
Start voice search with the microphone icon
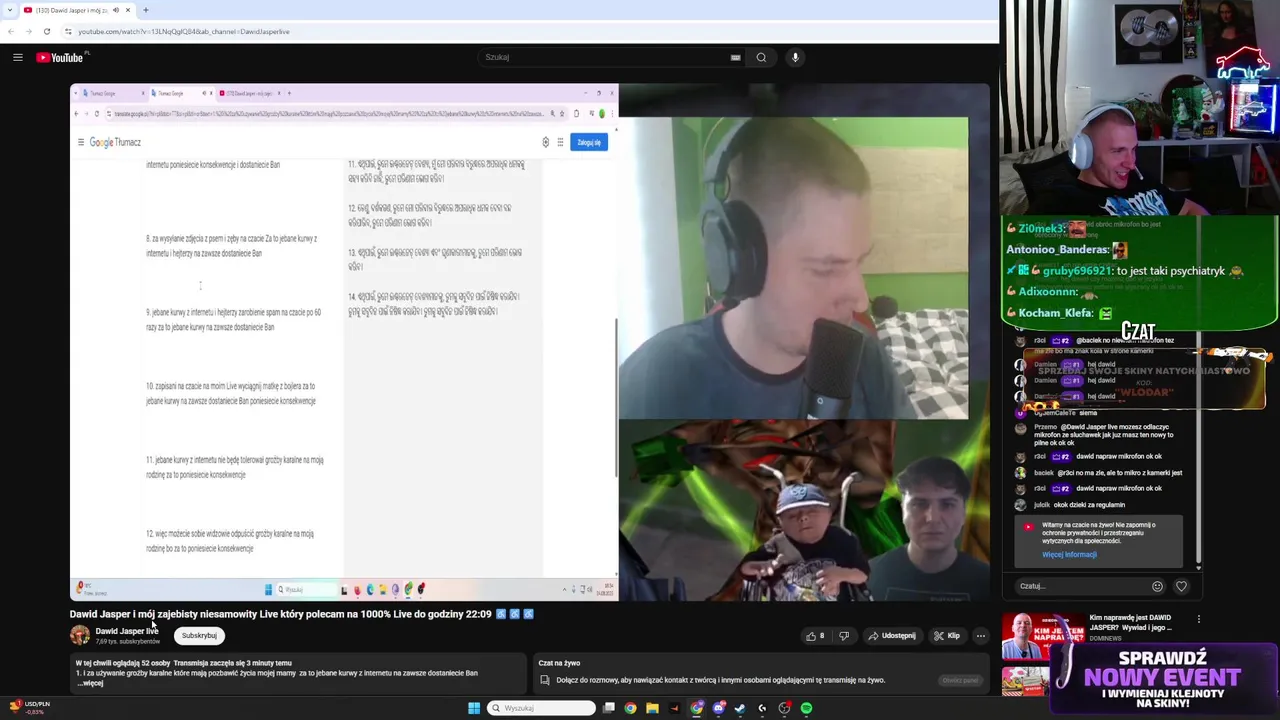(795, 57)
